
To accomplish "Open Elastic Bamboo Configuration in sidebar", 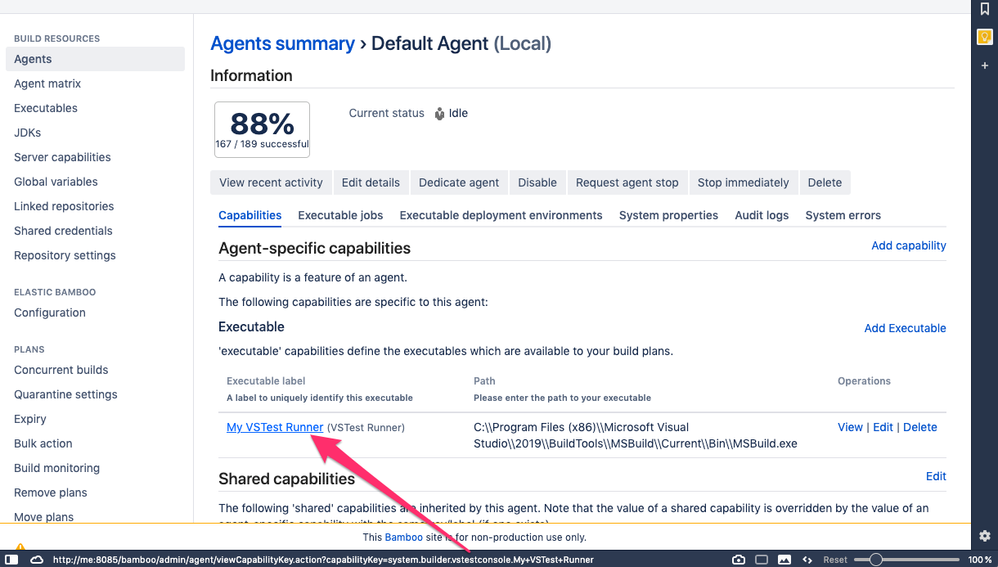I will point(50,312).
